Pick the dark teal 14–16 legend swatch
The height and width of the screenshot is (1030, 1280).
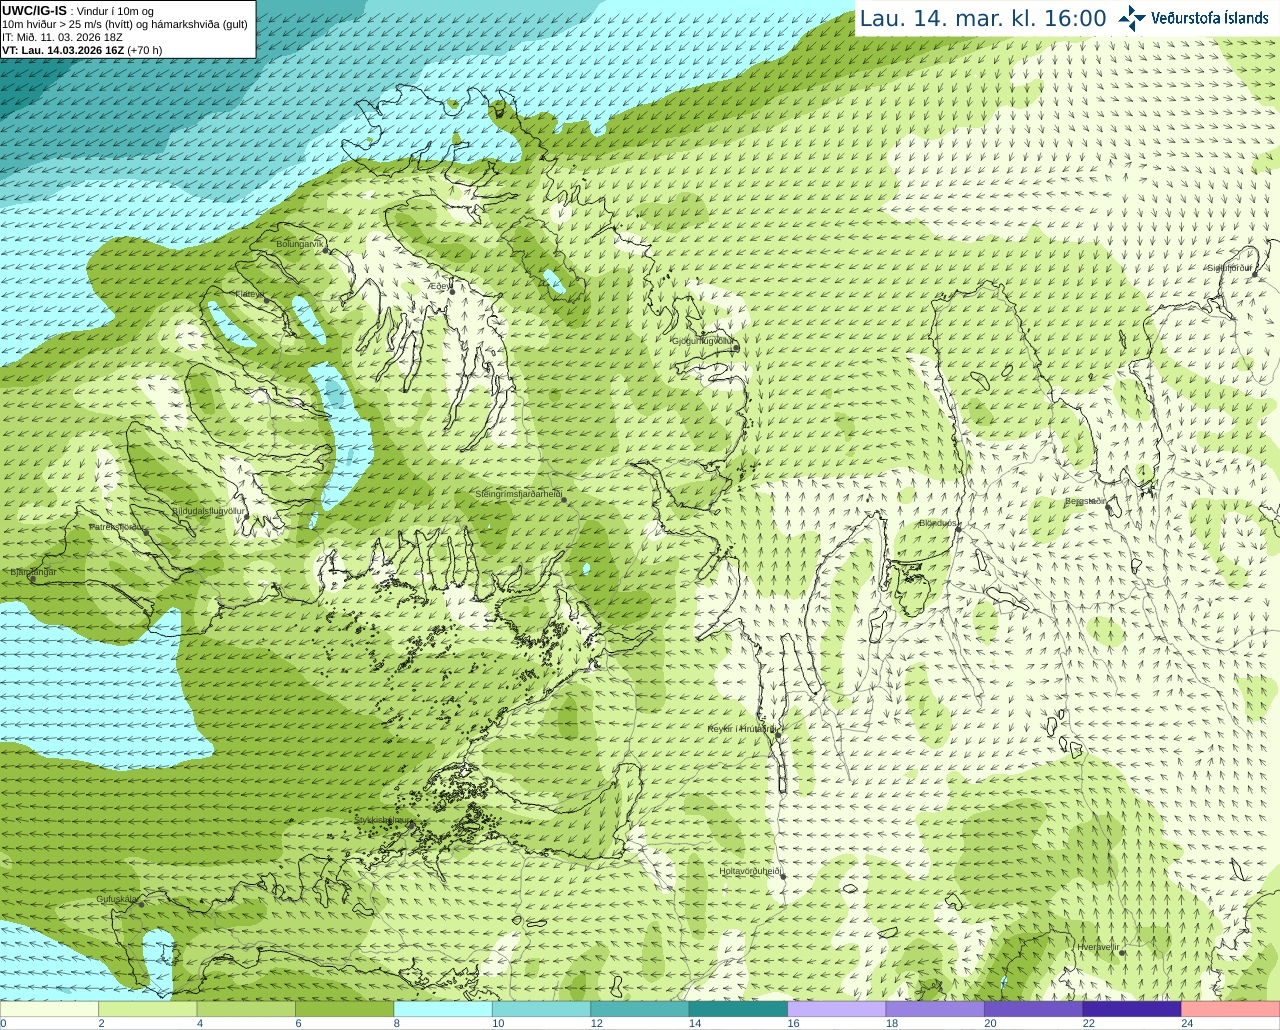tap(738, 1009)
